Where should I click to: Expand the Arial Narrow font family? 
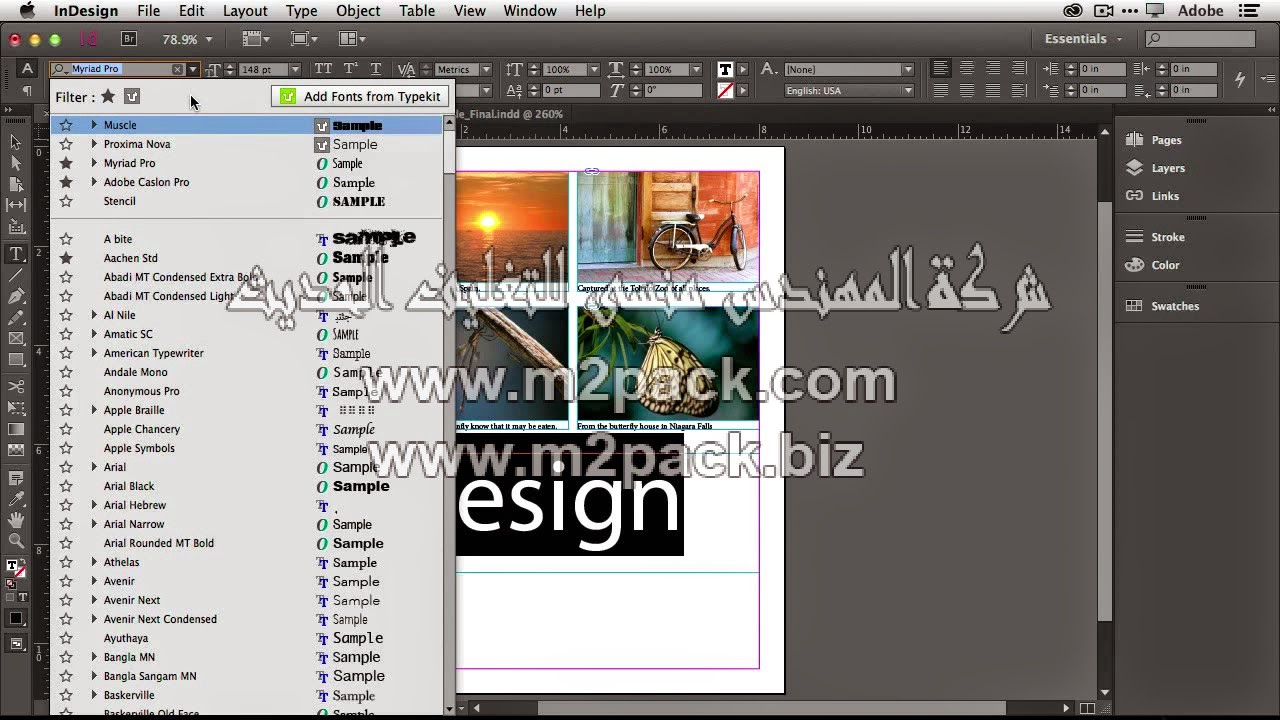pos(94,524)
